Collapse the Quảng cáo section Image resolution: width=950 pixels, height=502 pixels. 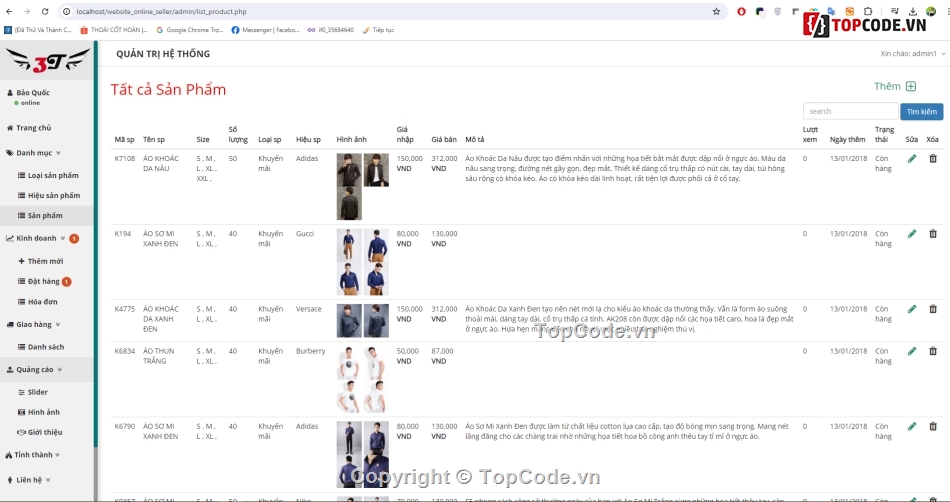pyautogui.click(x=35, y=369)
